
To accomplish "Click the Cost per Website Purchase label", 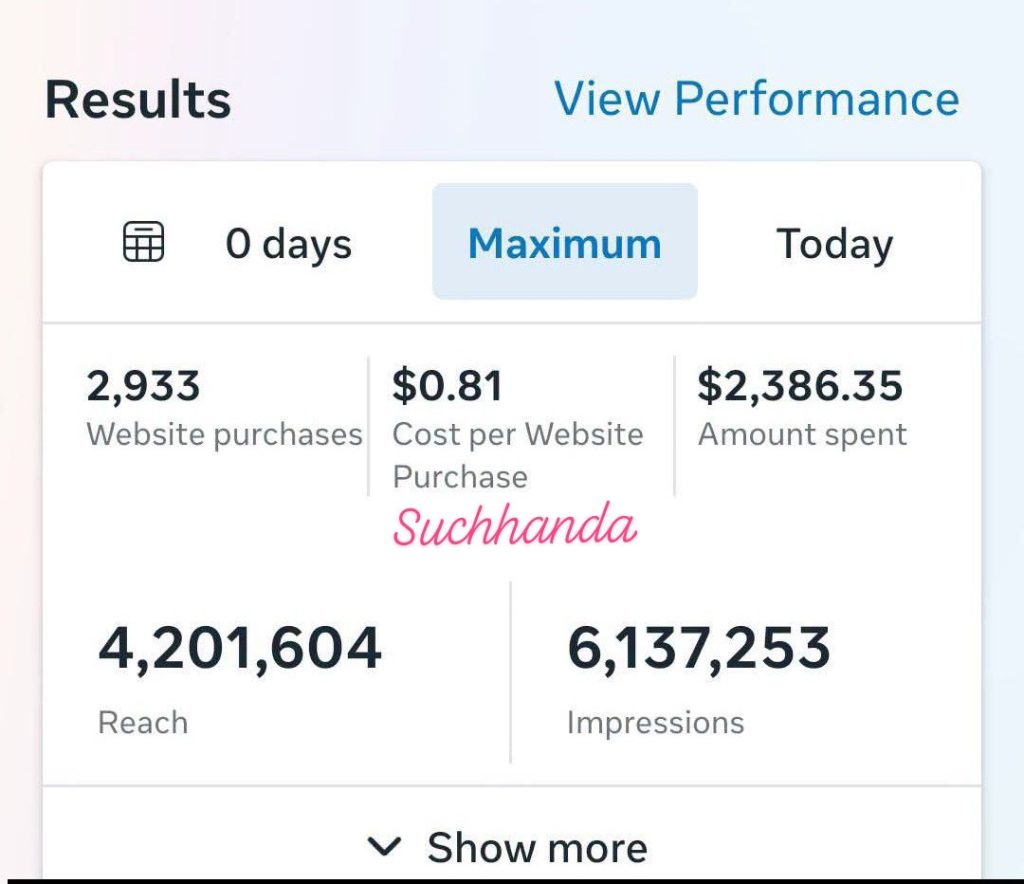I will [x=518, y=456].
